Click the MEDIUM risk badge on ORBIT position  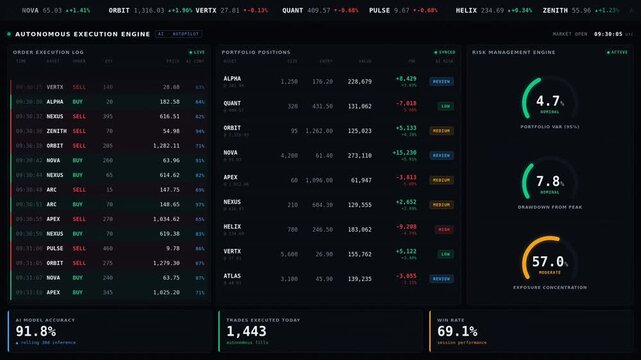click(442, 131)
